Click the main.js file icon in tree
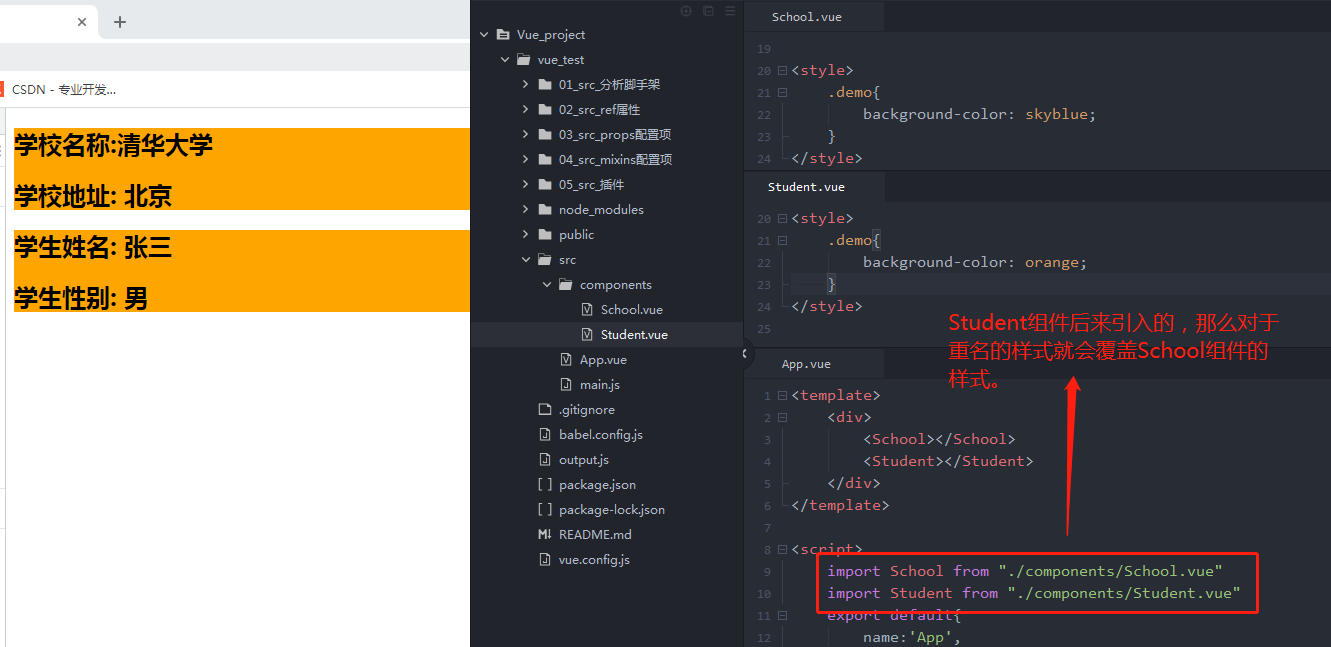Viewport: 1331px width, 647px height. tap(566, 385)
